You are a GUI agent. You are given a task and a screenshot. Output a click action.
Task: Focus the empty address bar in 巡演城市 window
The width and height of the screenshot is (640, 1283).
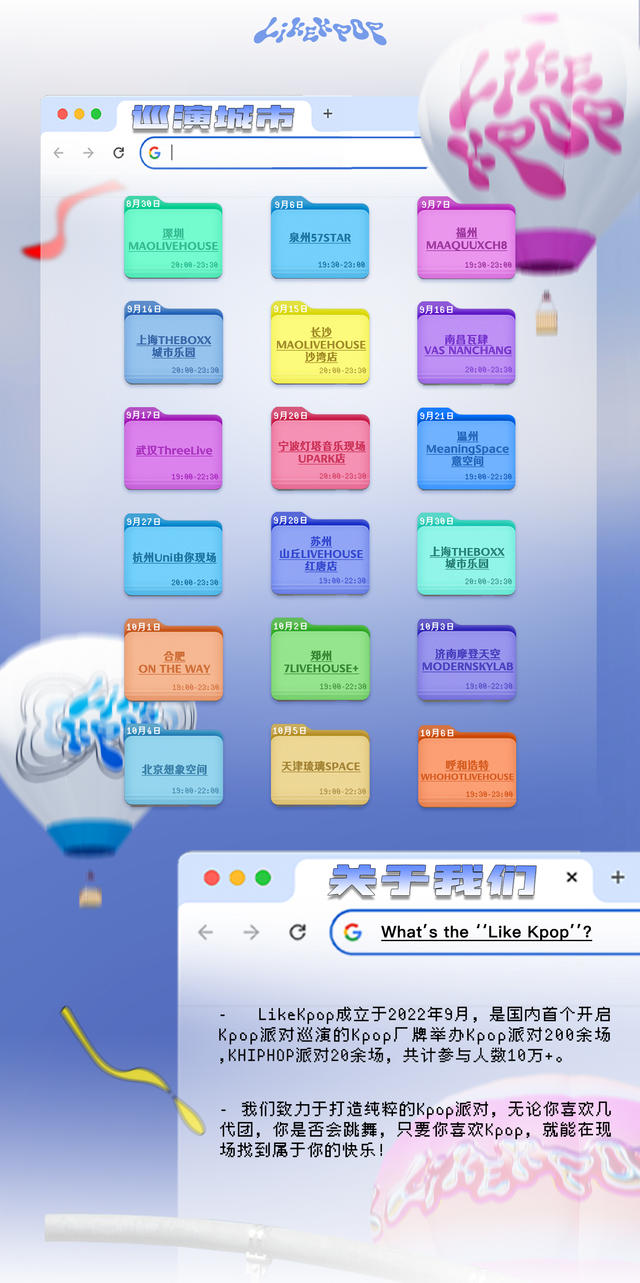tap(285, 153)
